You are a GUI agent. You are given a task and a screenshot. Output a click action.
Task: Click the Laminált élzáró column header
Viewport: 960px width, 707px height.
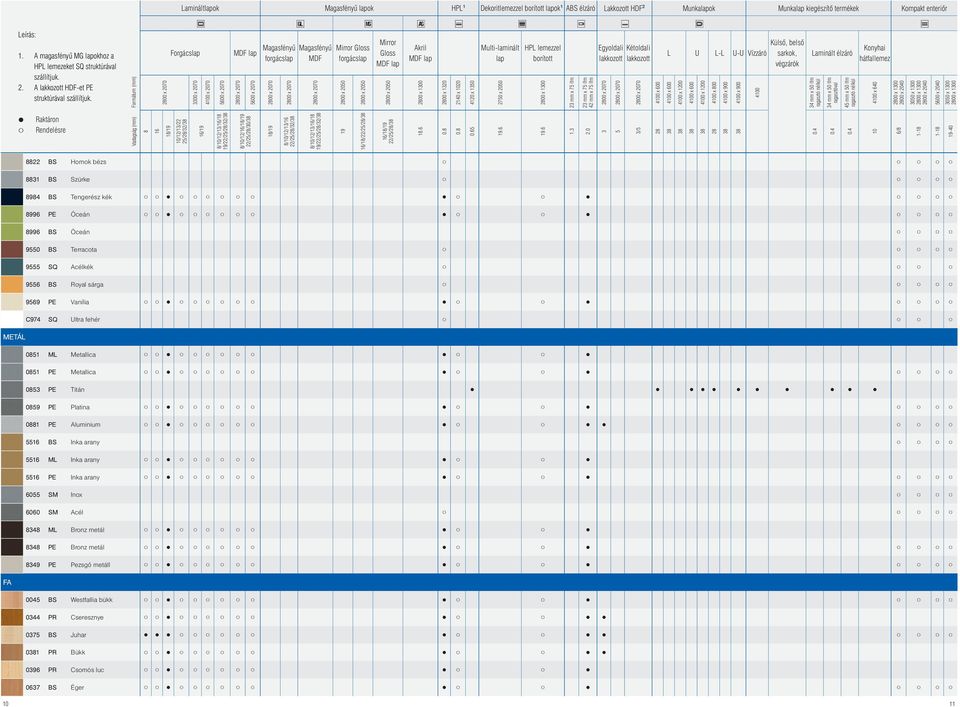831,53
